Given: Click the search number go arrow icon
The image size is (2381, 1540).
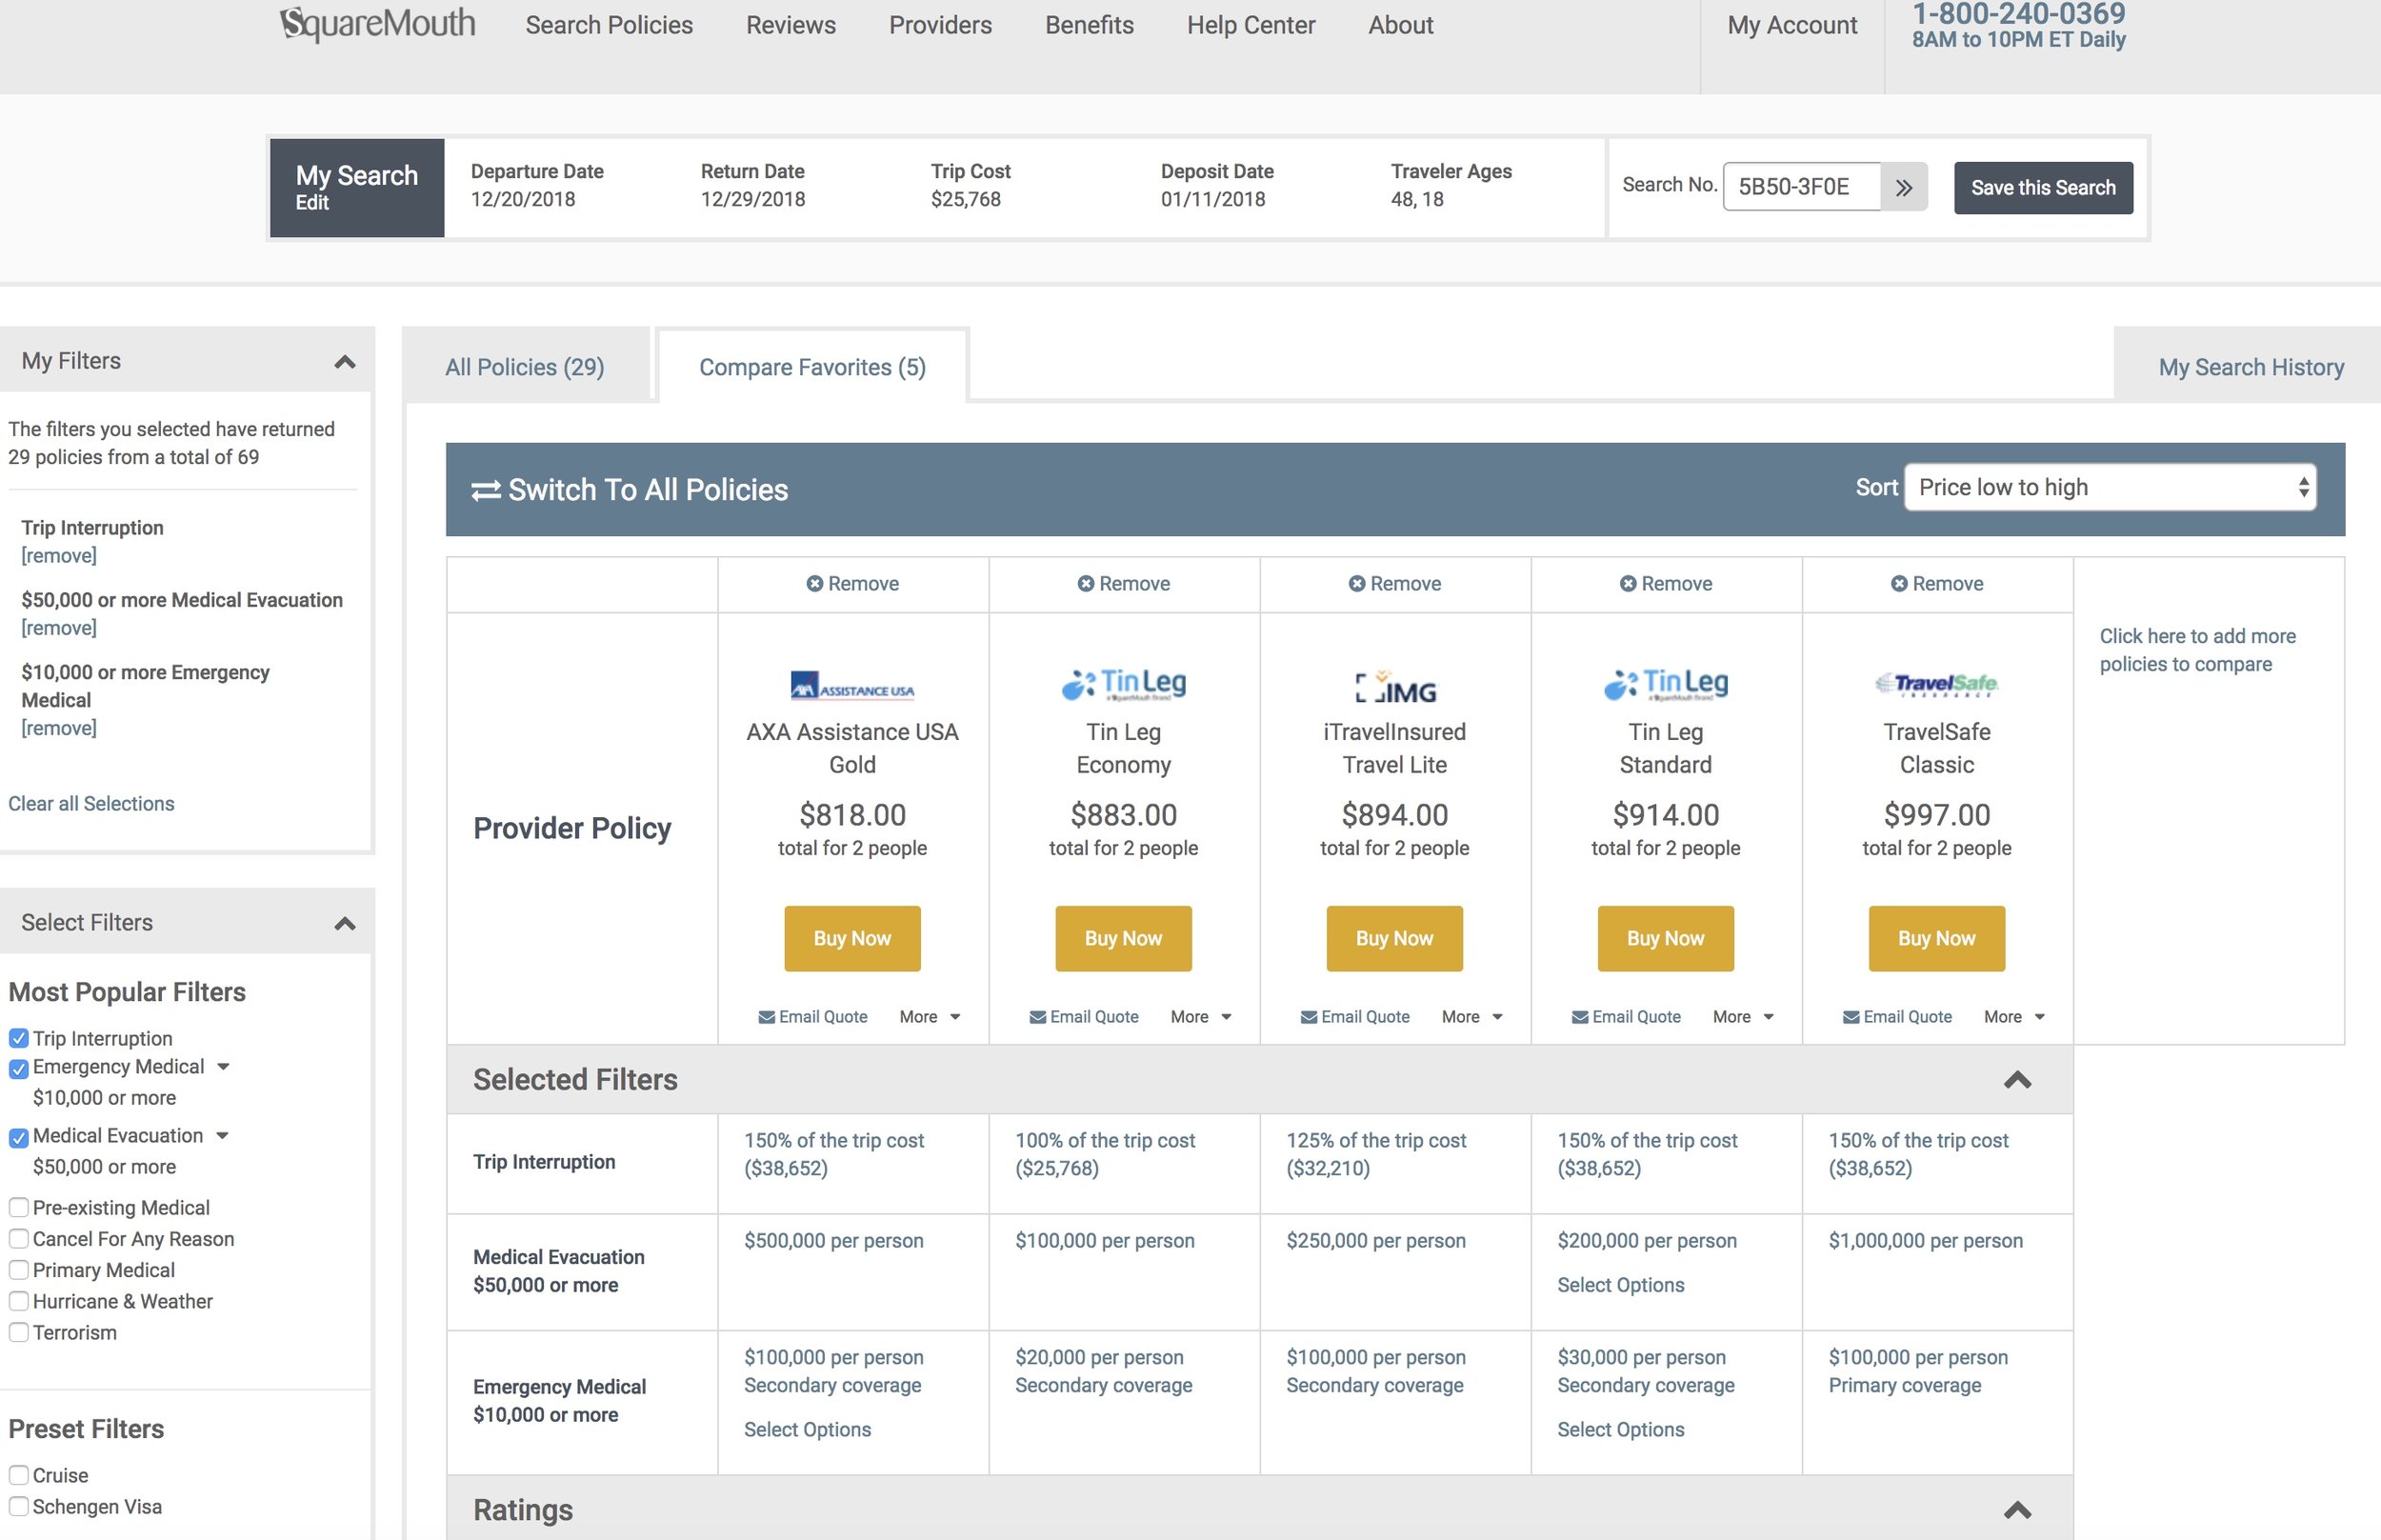Looking at the screenshot, I should (x=1904, y=187).
